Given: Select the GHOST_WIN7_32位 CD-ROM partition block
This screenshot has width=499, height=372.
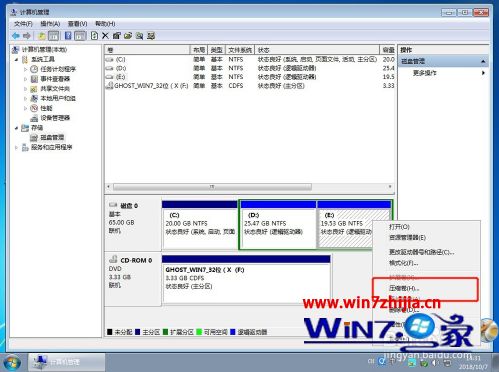Looking at the screenshot, I should click(246, 279).
